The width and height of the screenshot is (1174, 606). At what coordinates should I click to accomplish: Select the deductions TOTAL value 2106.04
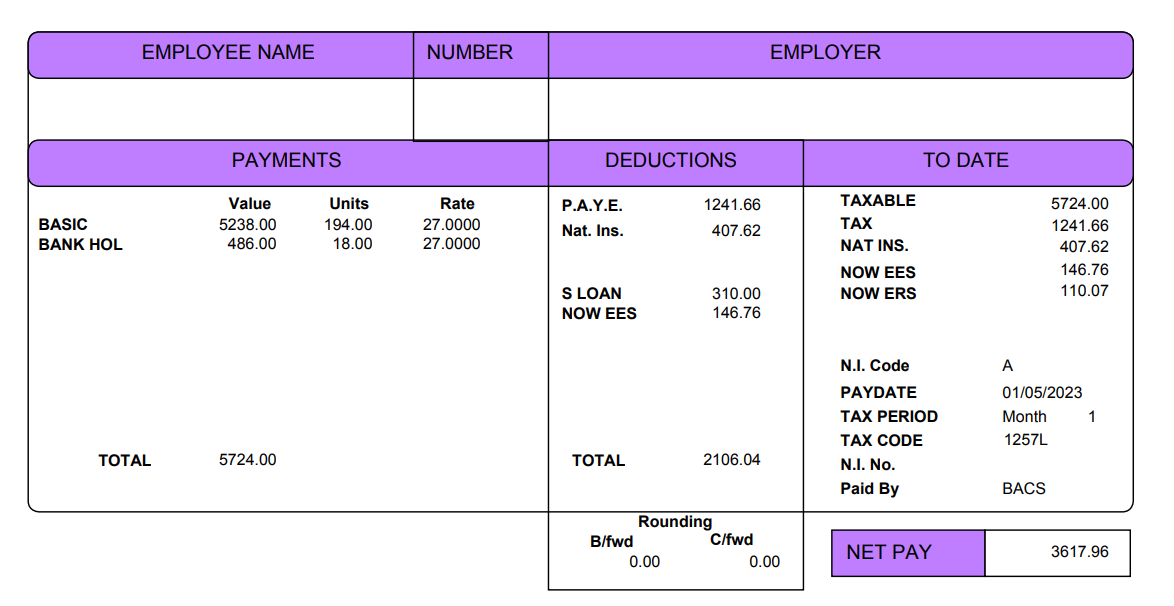(x=732, y=460)
